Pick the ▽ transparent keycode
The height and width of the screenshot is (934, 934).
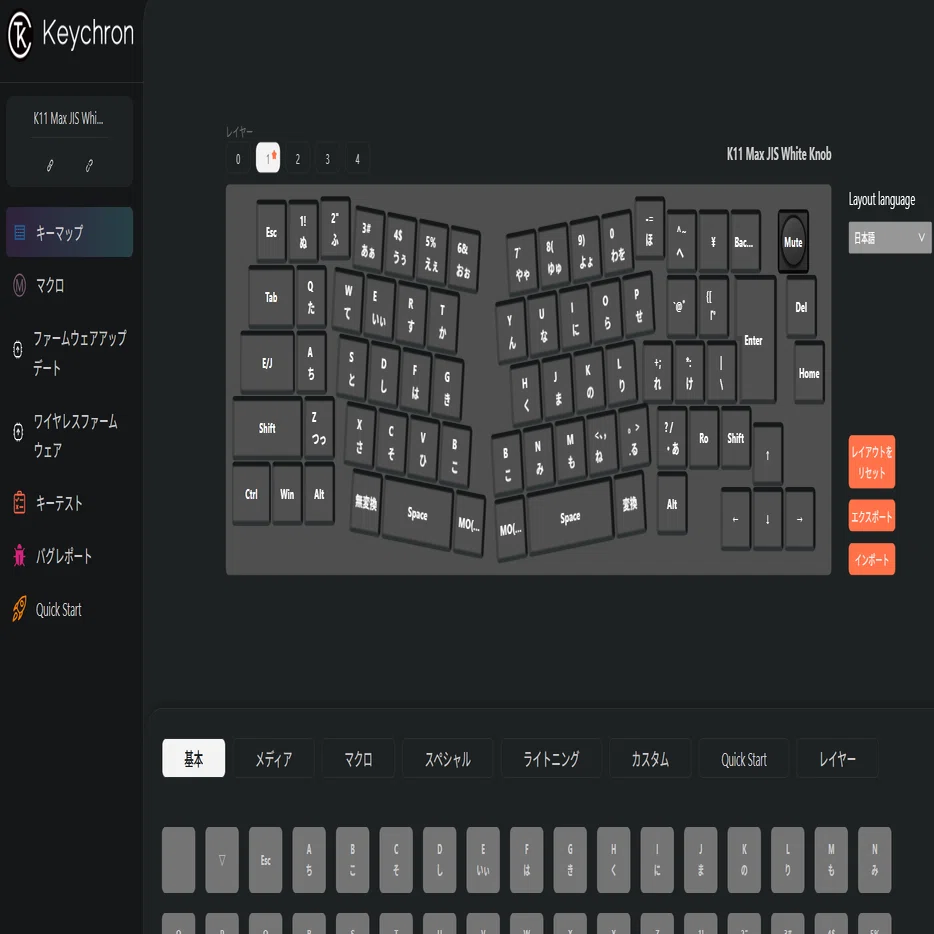[222, 860]
